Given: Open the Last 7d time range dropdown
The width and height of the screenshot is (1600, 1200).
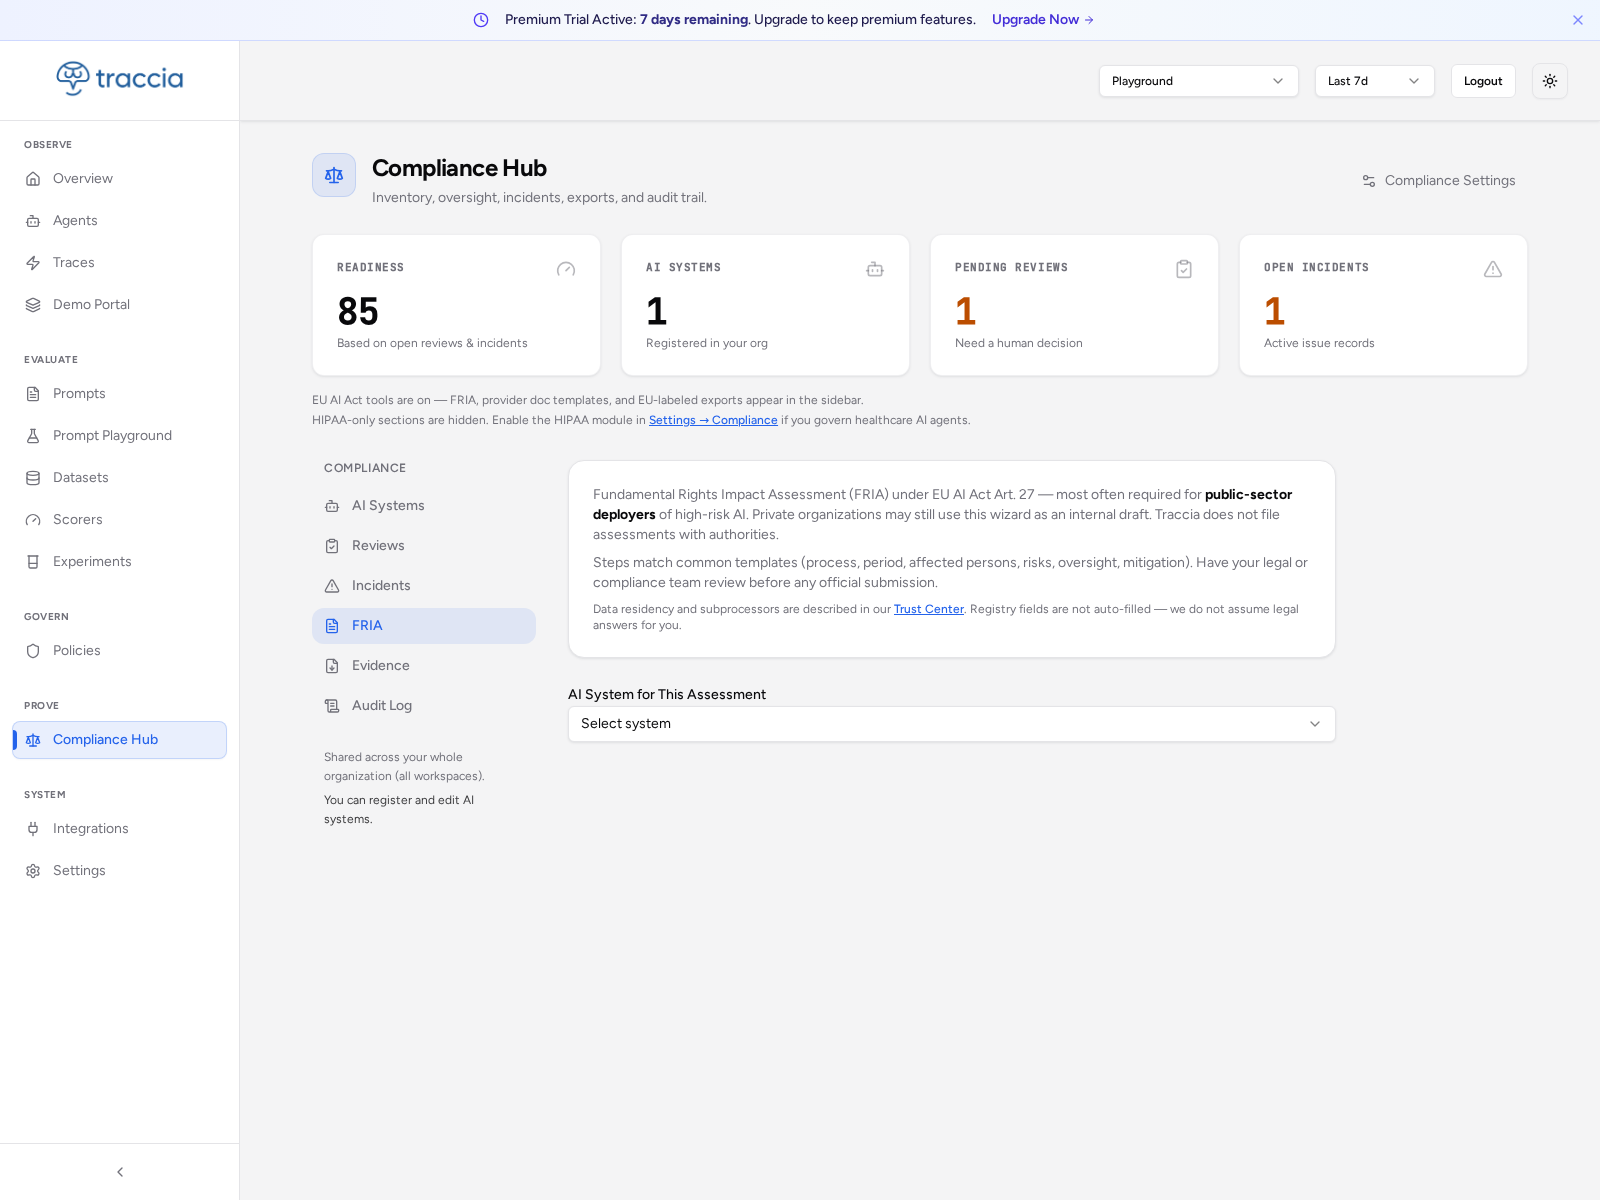Looking at the screenshot, I should (x=1375, y=81).
